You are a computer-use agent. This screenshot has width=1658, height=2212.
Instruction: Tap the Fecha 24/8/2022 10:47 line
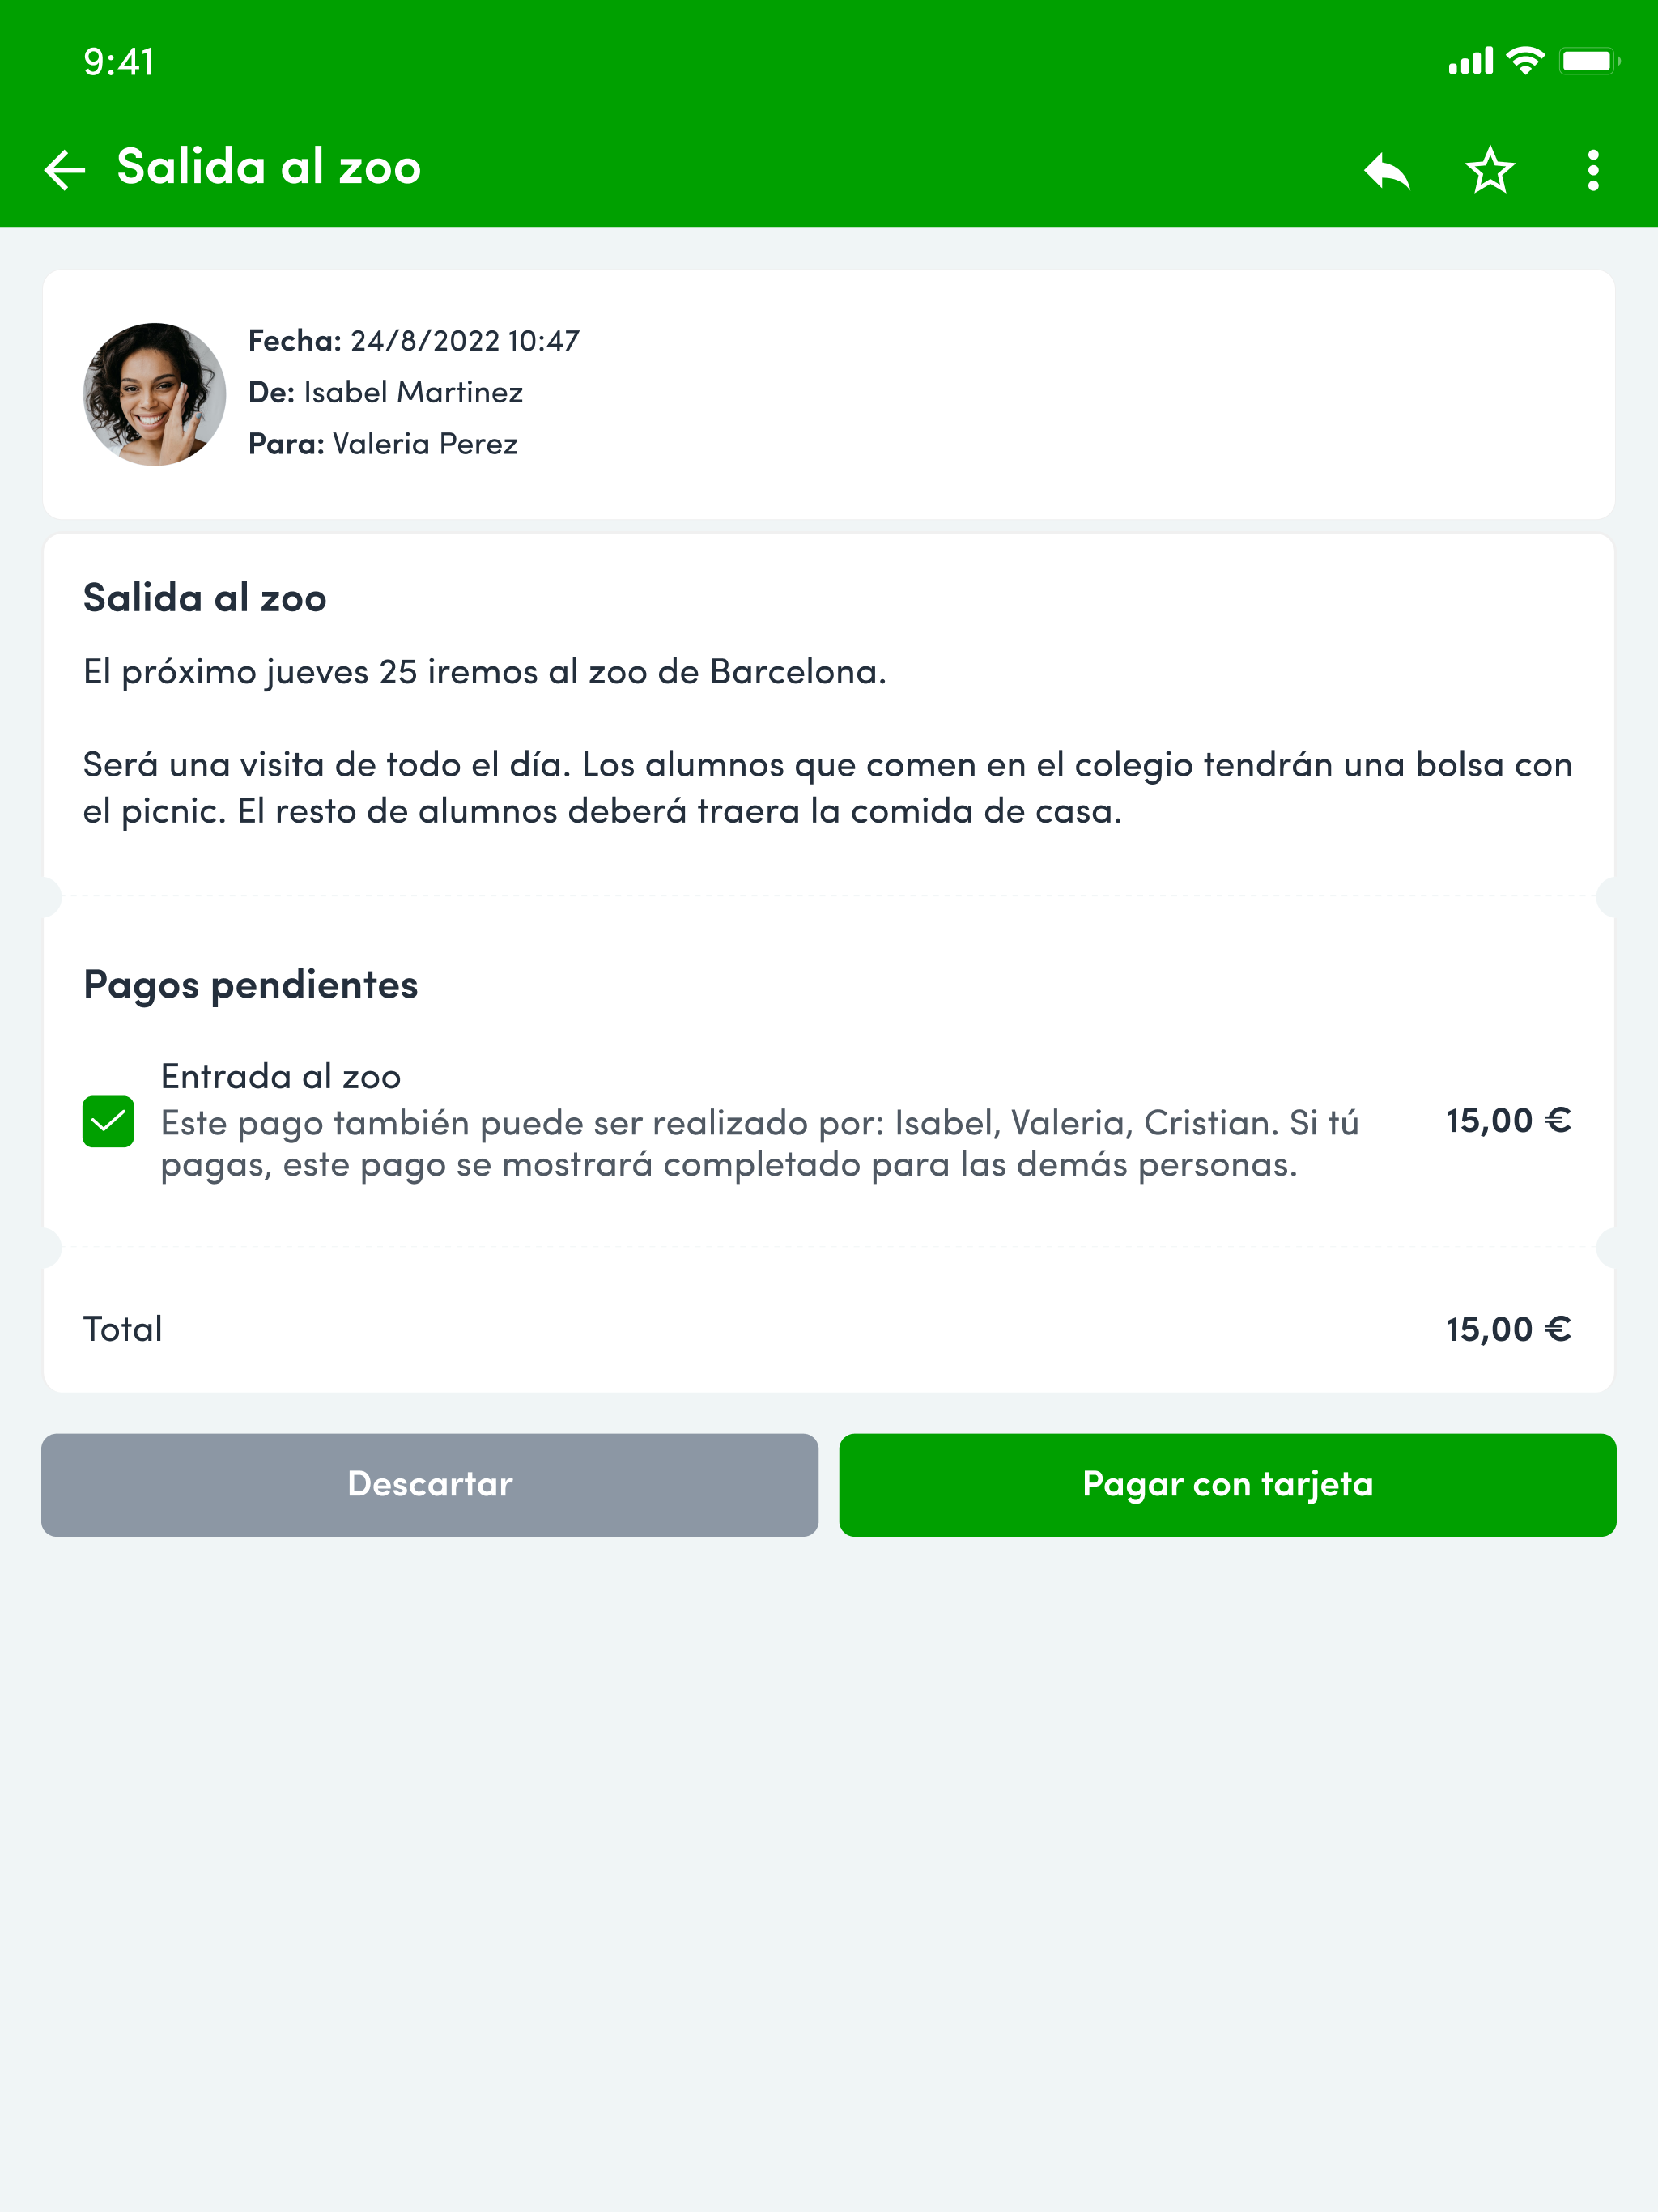[x=414, y=341]
